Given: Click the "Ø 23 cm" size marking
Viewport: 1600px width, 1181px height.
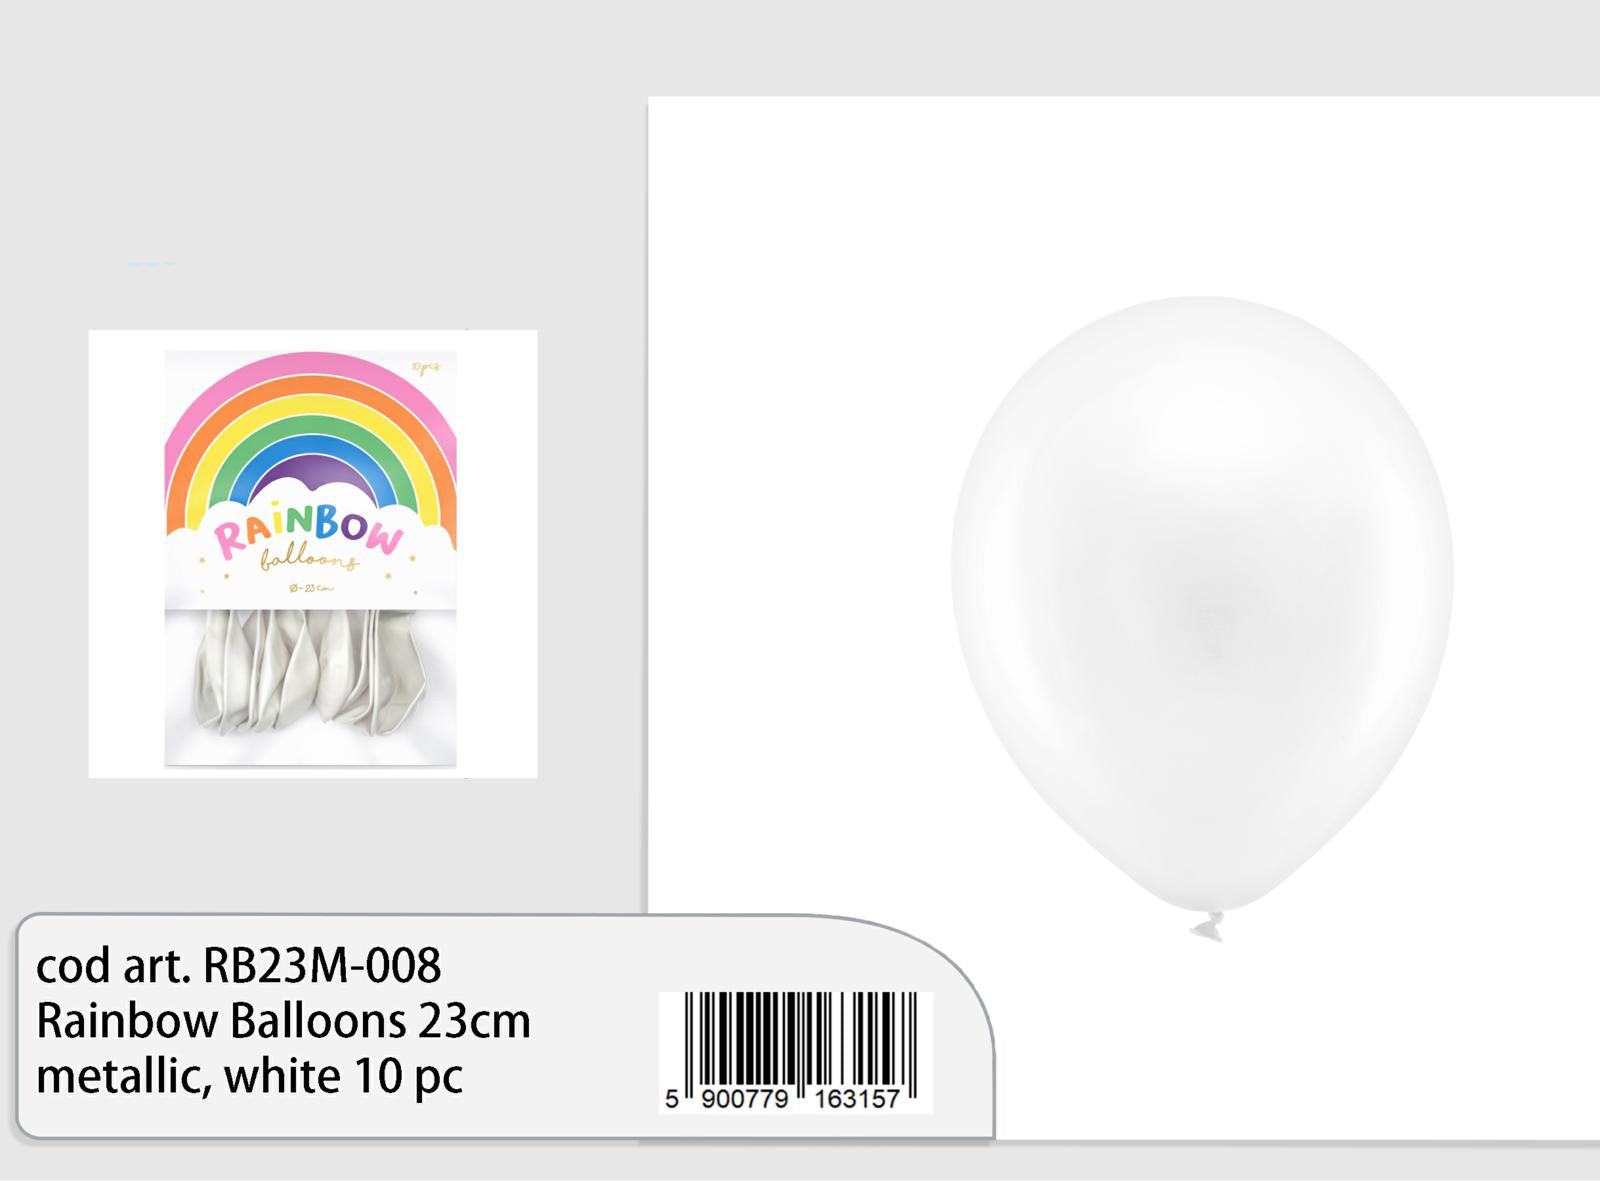Looking at the screenshot, I should point(311,588).
